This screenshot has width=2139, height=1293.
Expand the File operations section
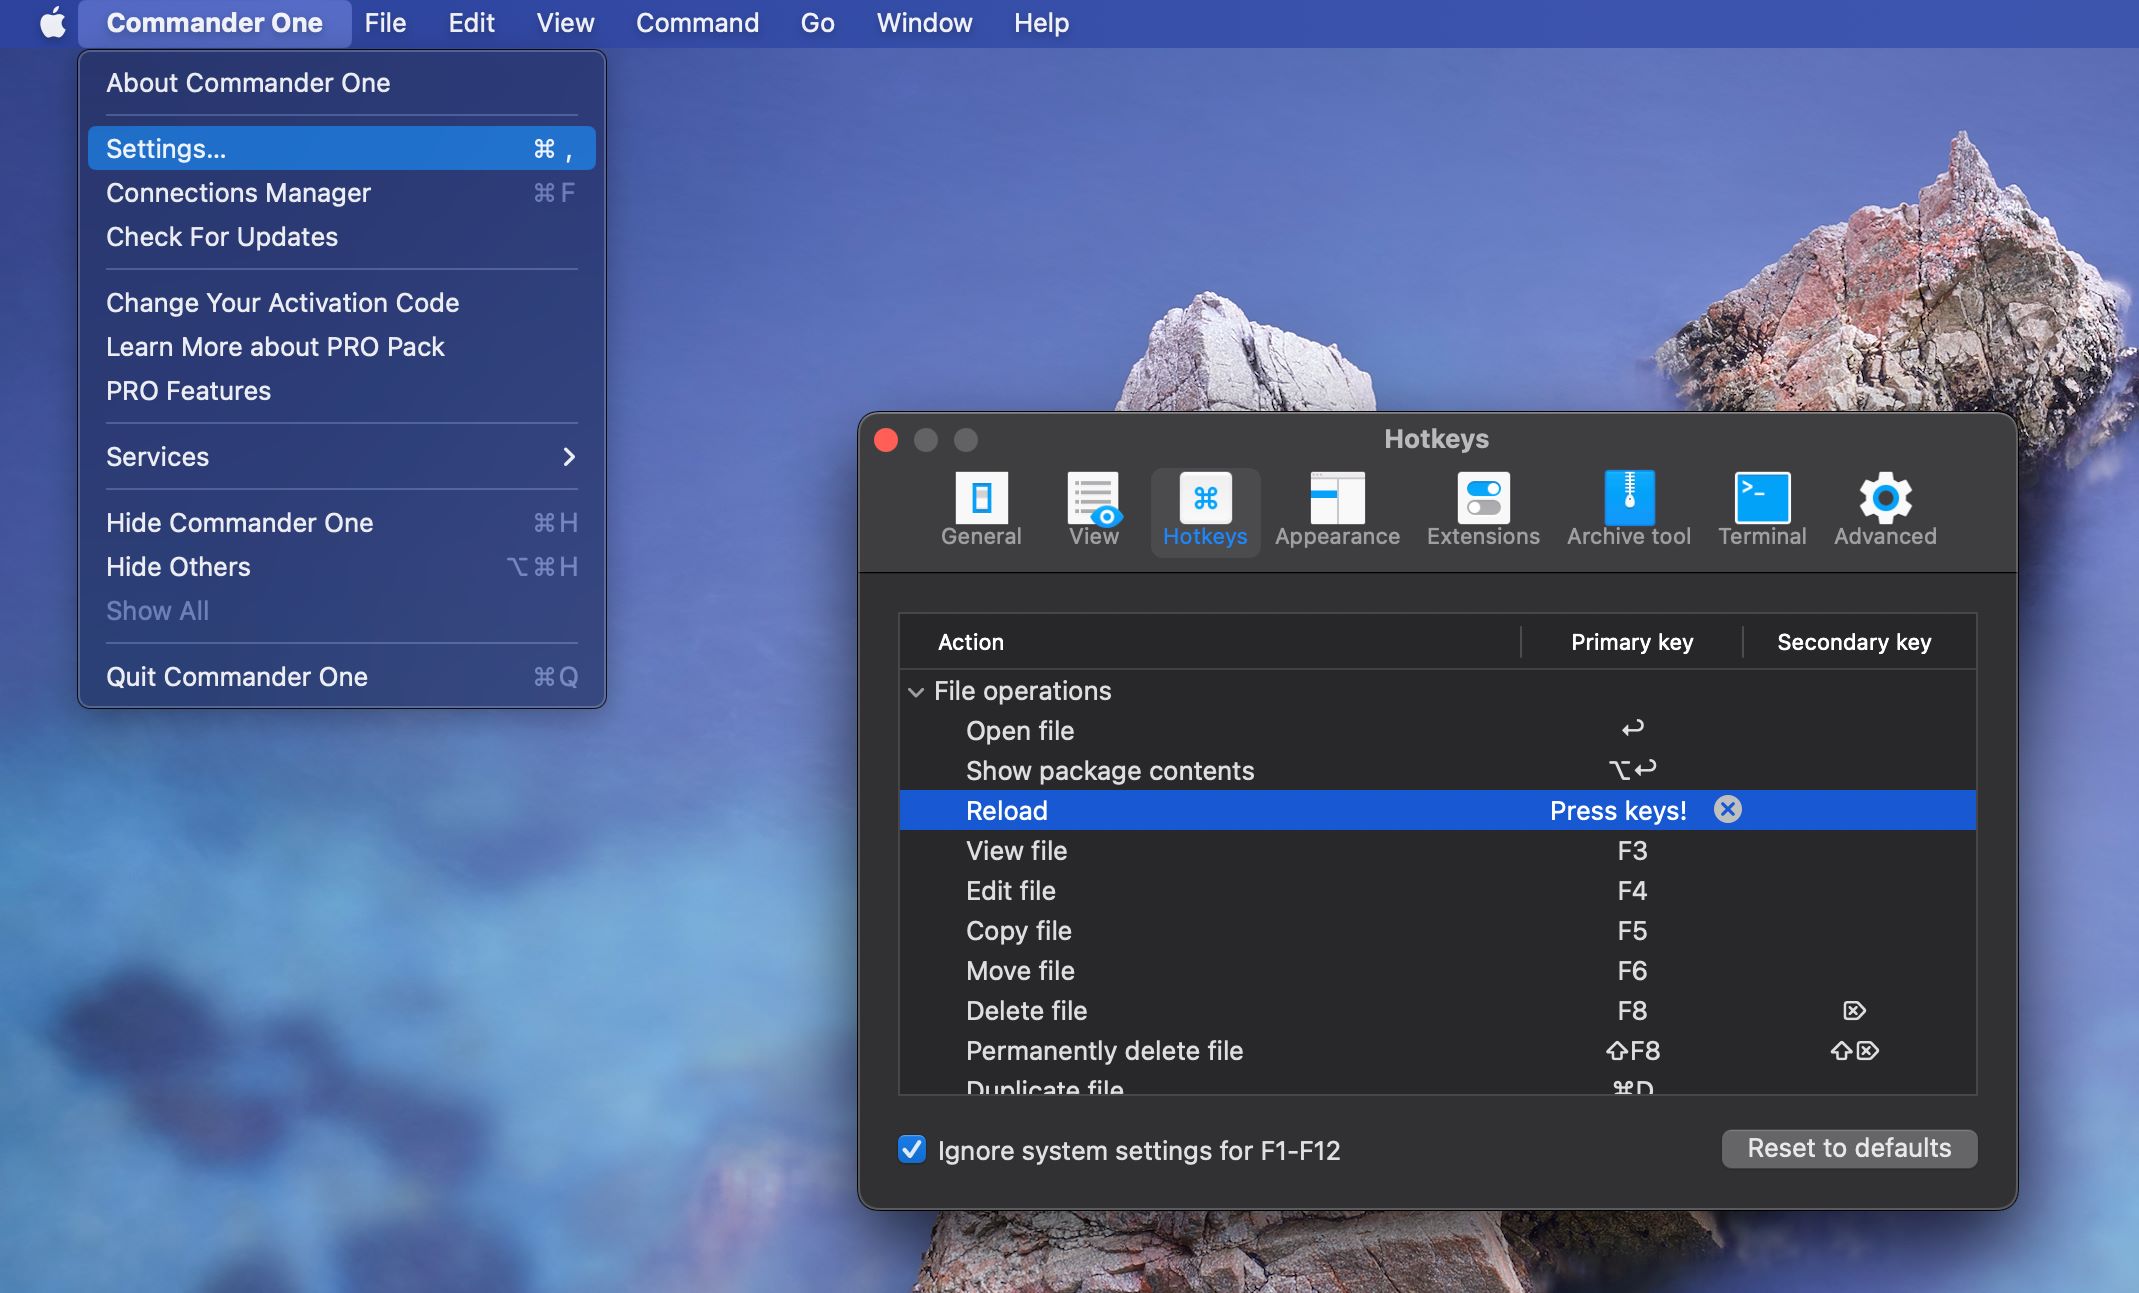click(x=914, y=689)
